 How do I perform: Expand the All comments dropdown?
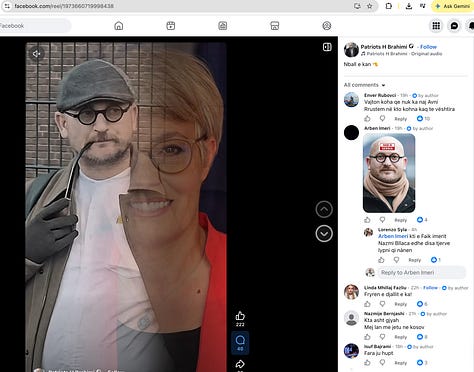pos(364,85)
